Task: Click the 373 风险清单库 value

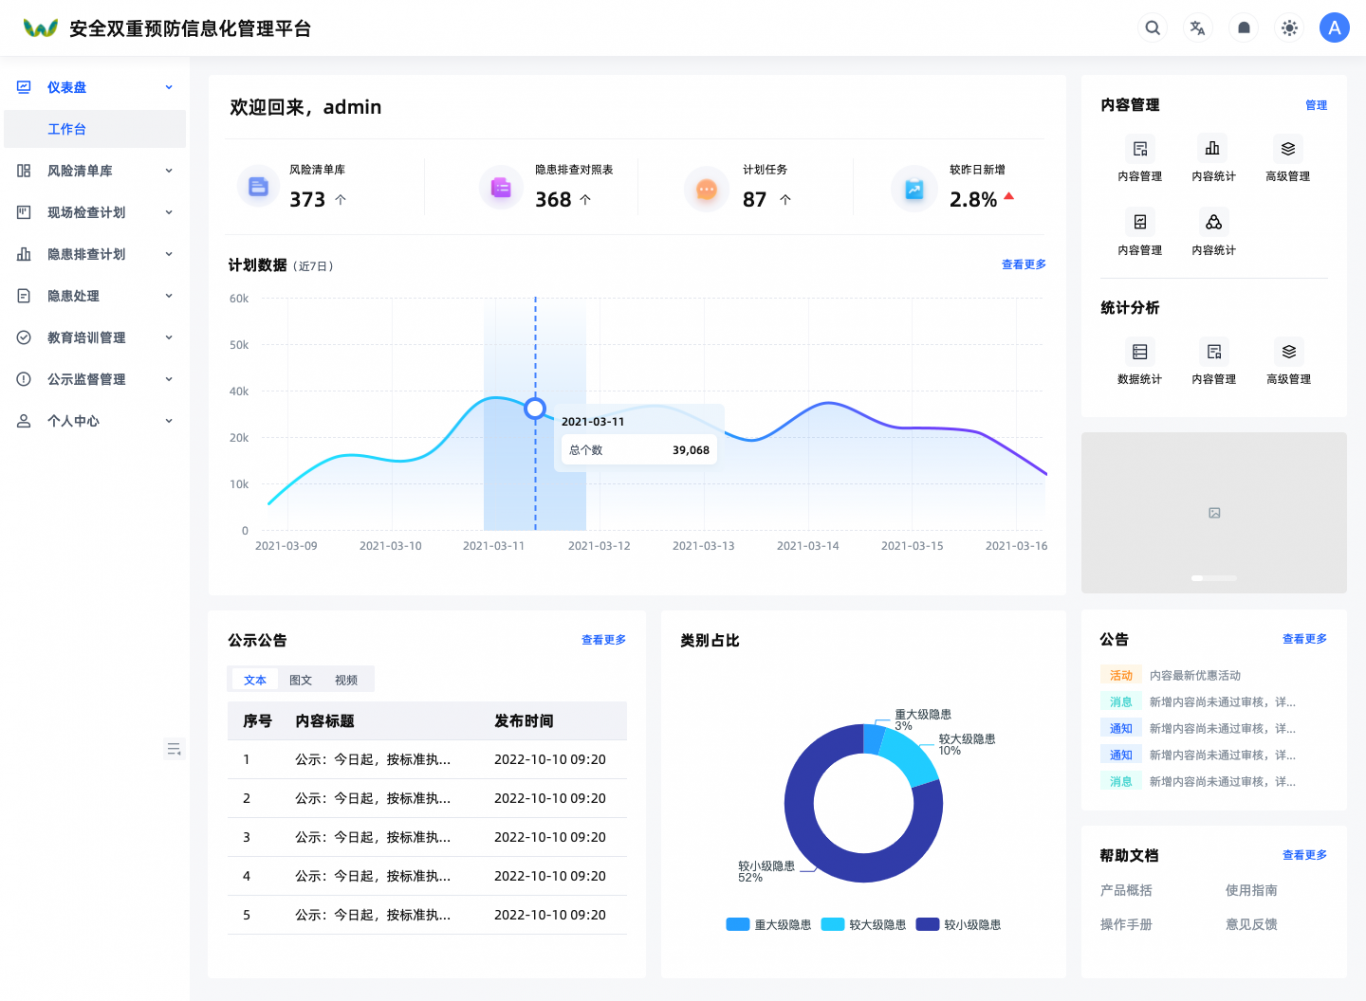Action: [307, 200]
